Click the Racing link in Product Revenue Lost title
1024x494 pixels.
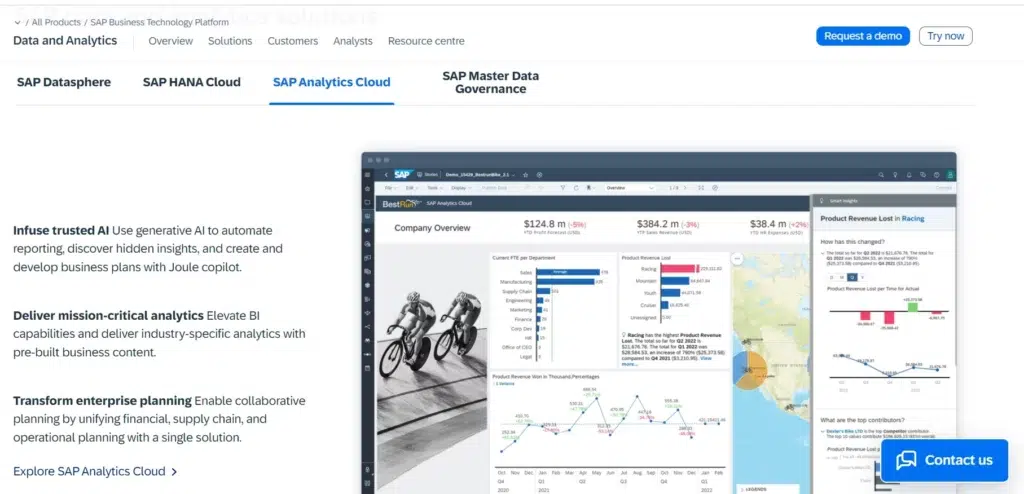[x=913, y=219]
